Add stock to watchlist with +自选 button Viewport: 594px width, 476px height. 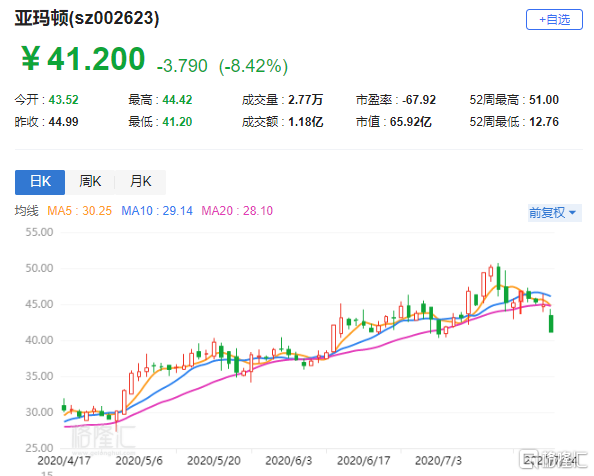click(x=554, y=20)
